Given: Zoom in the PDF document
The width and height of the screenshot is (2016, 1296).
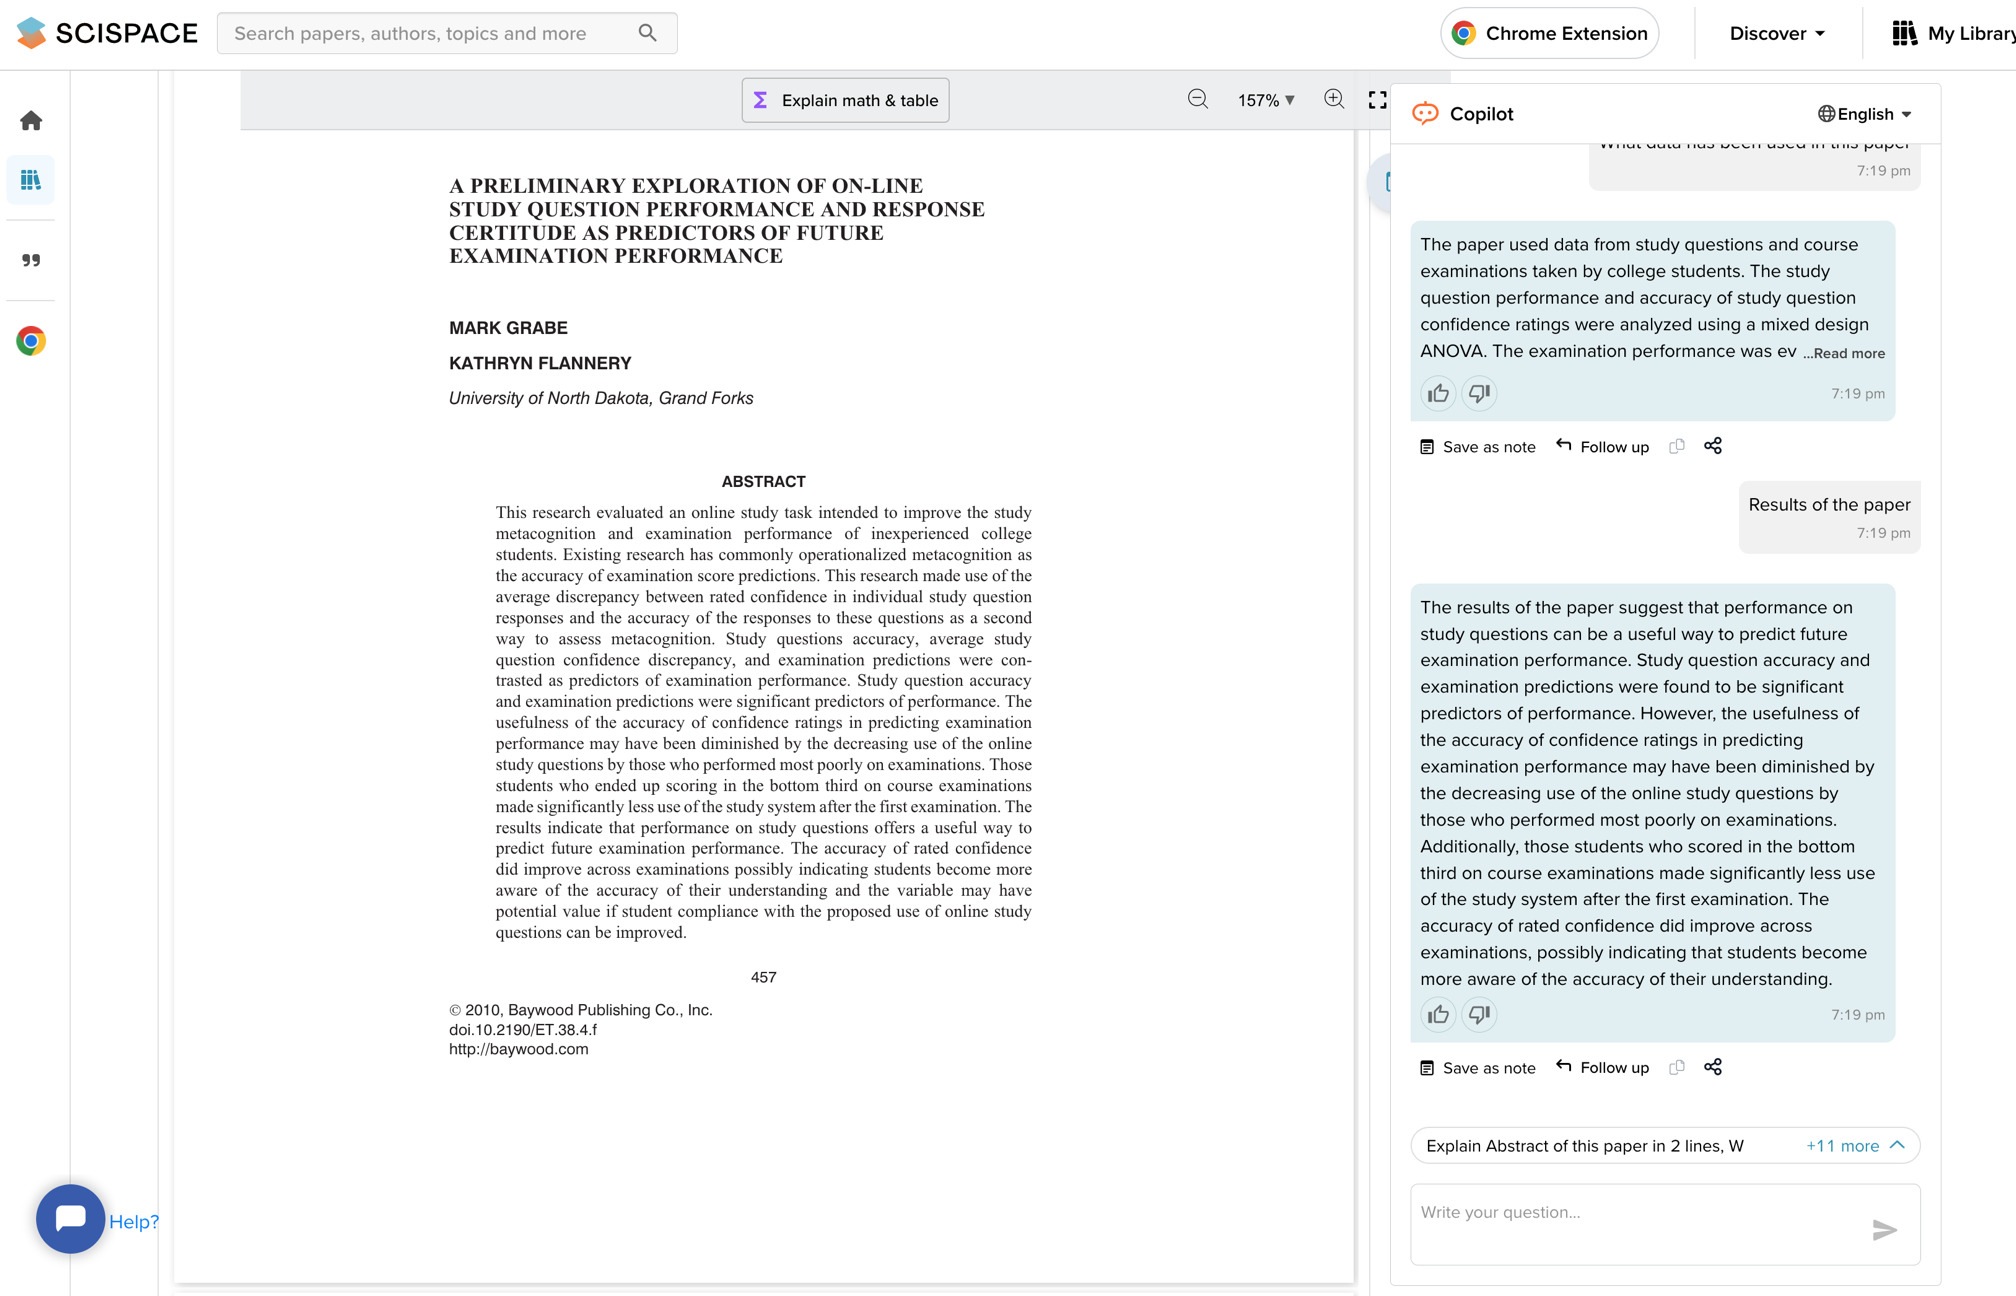Looking at the screenshot, I should click(1334, 99).
